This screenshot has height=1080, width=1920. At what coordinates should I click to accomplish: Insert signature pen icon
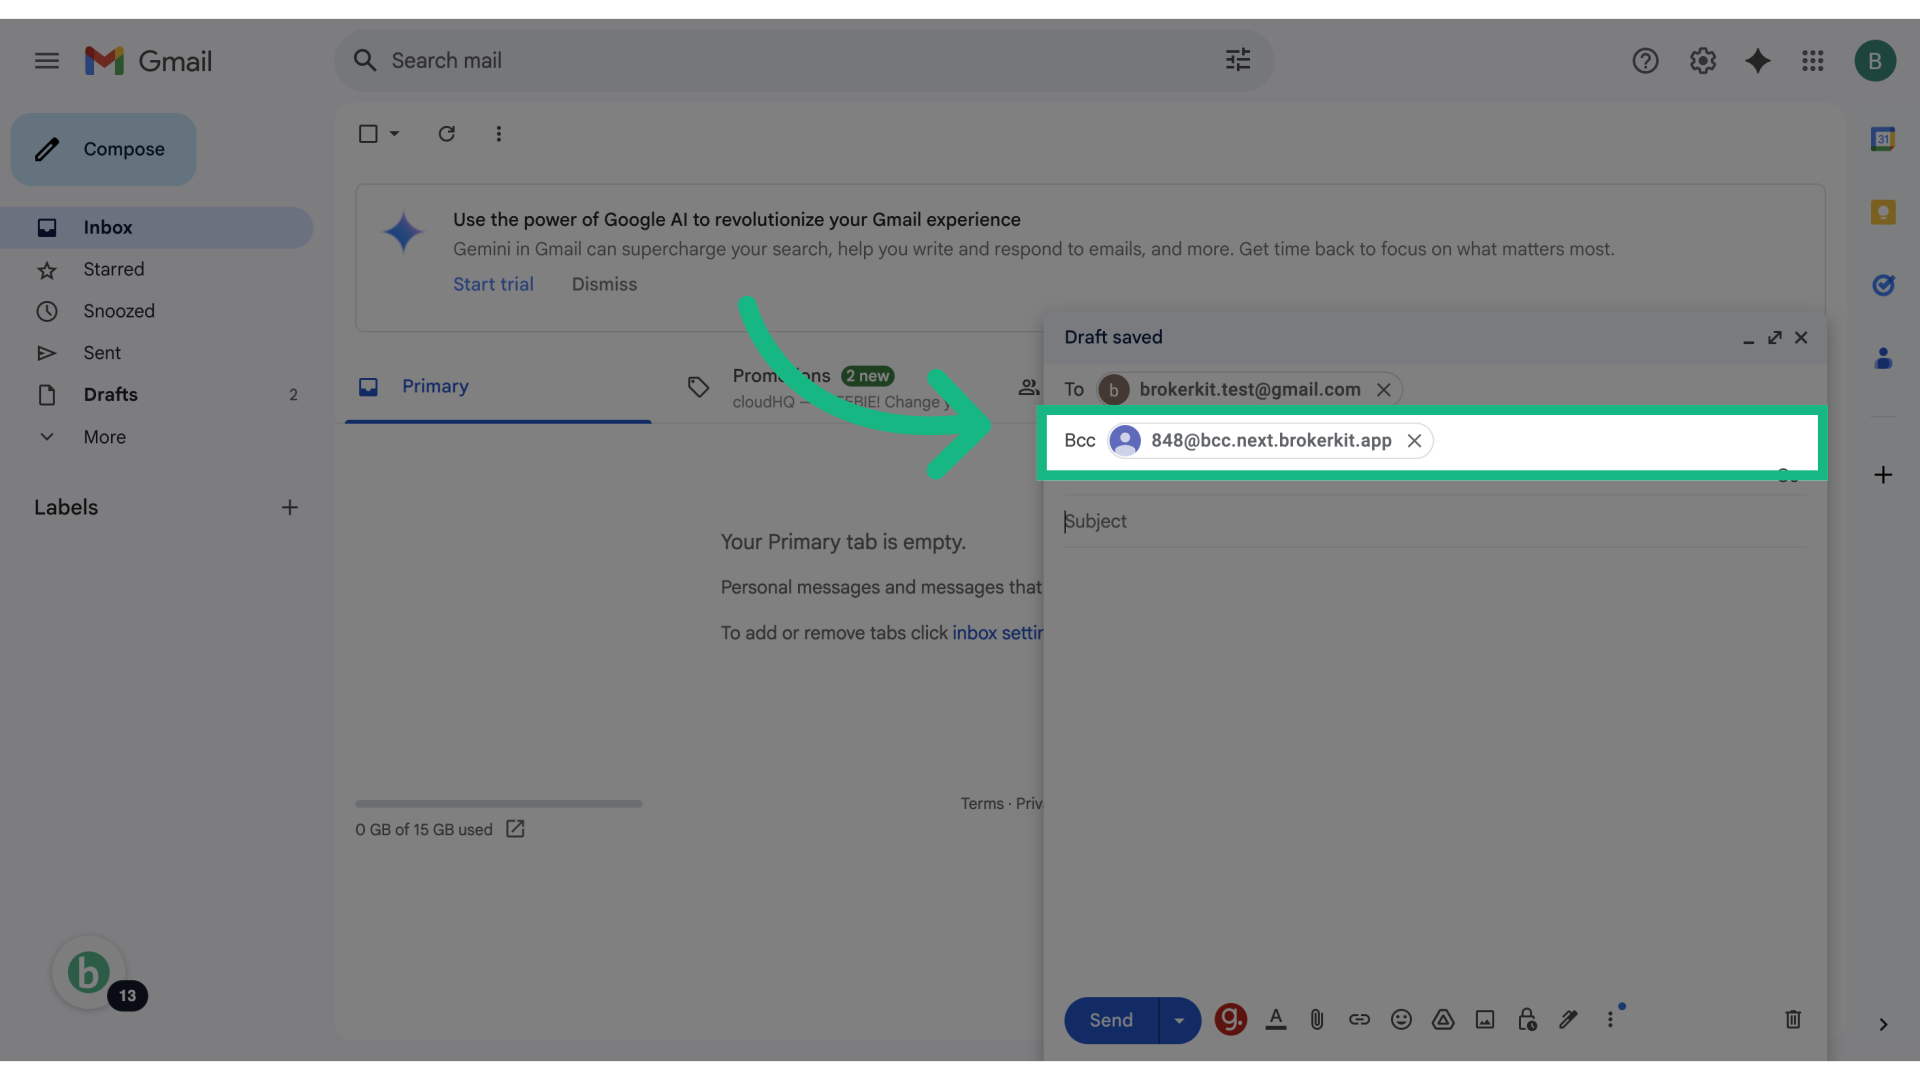[x=1568, y=1019]
